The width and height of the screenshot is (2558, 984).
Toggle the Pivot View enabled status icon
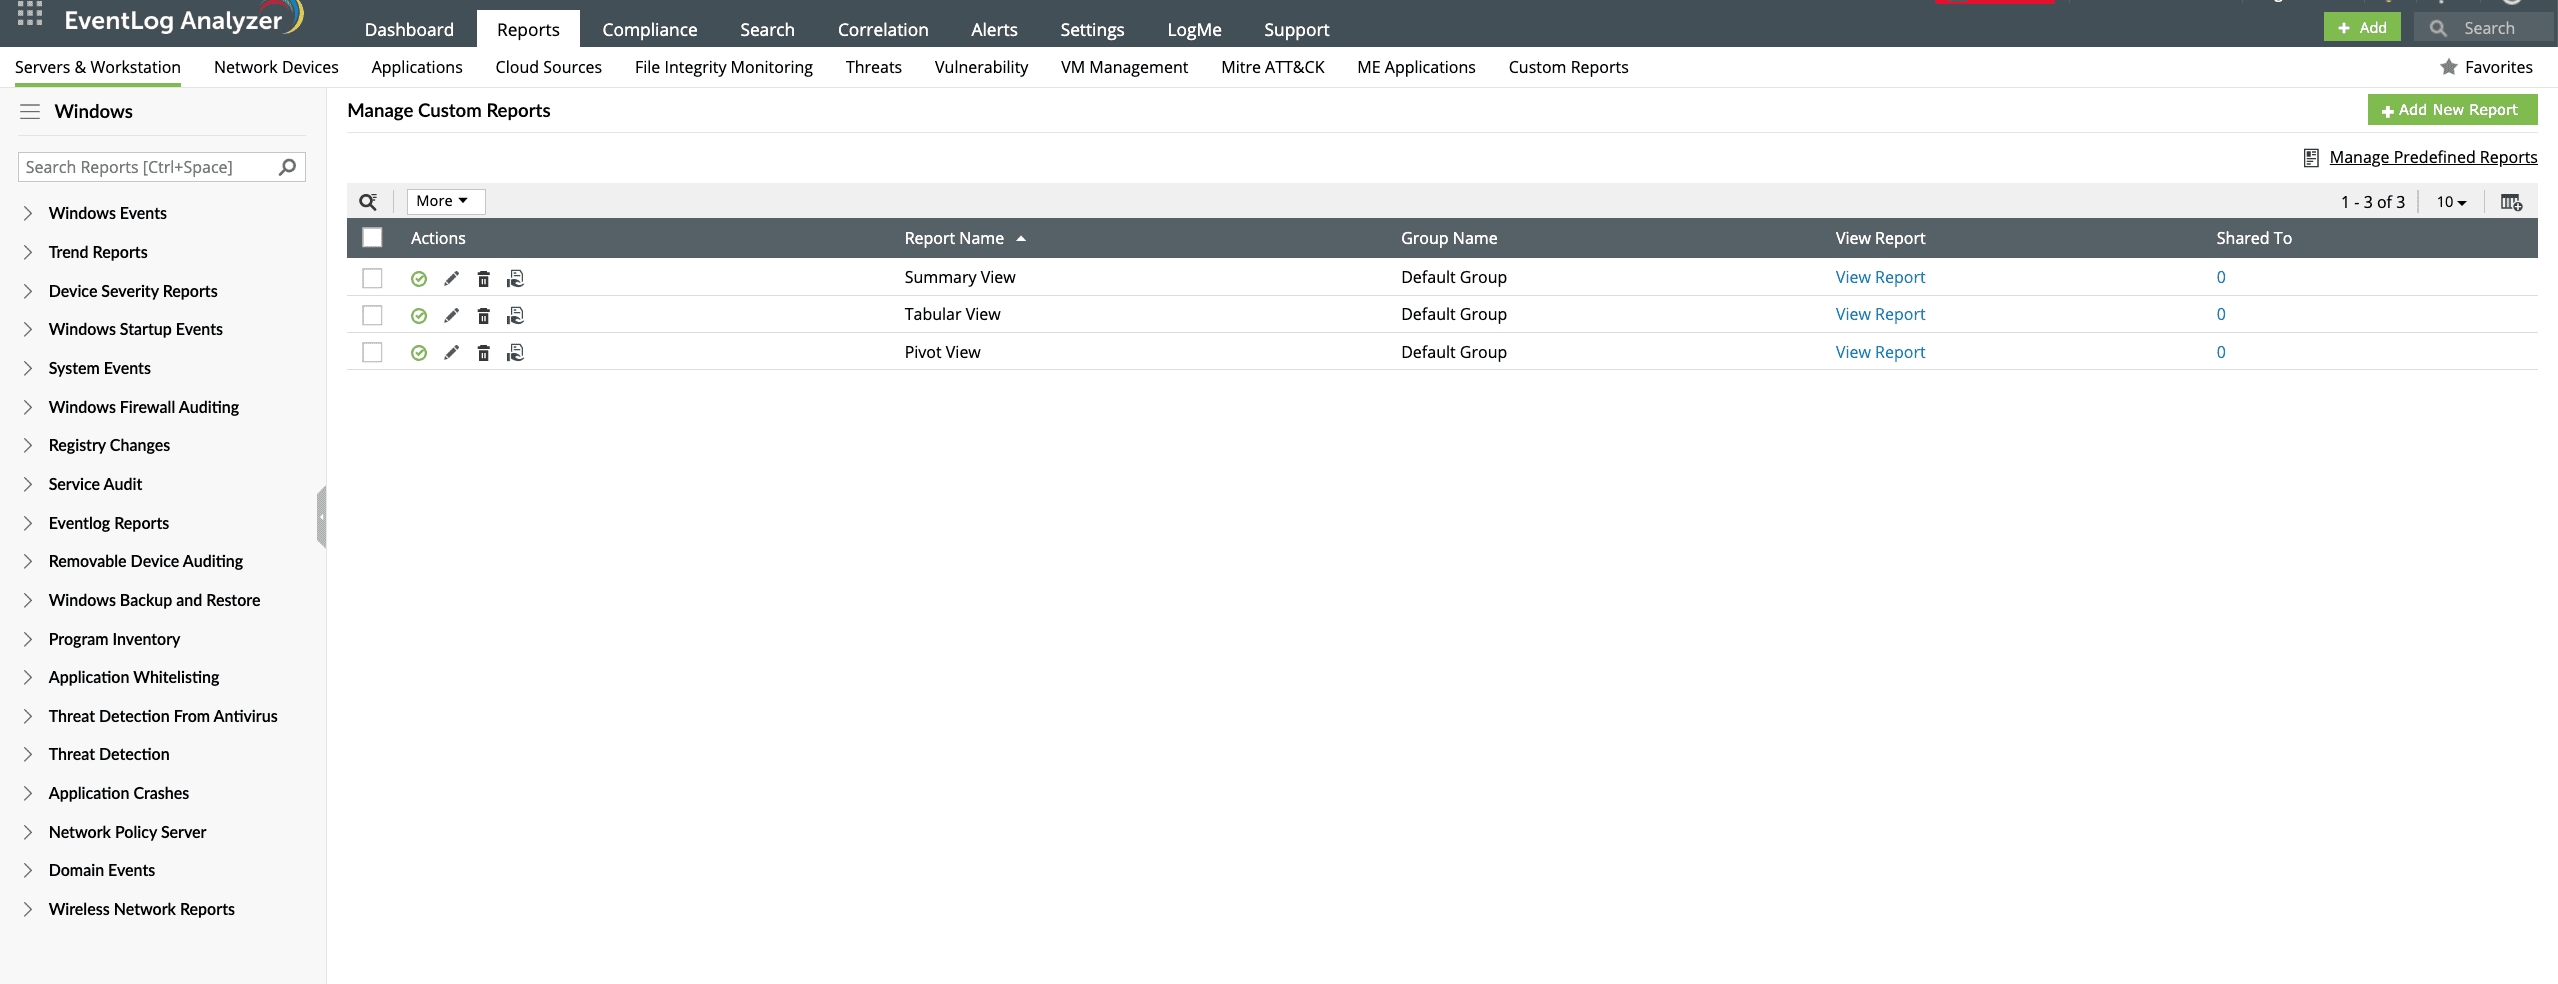click(419, 352)
